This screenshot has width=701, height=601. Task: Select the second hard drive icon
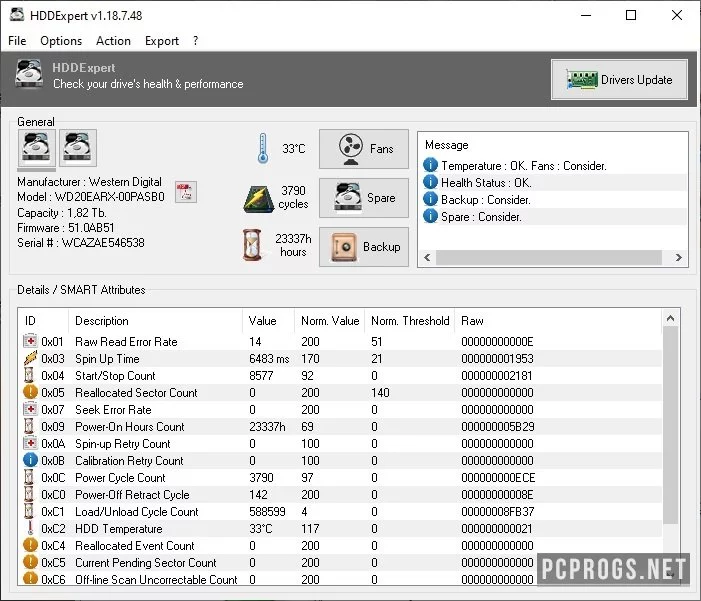[77, 148]
